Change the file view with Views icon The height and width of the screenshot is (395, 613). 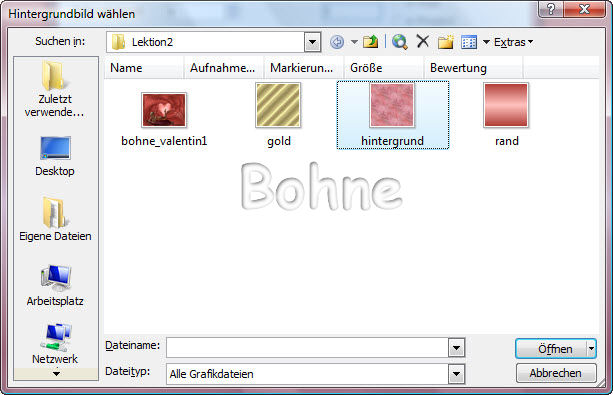coord(469,42)
